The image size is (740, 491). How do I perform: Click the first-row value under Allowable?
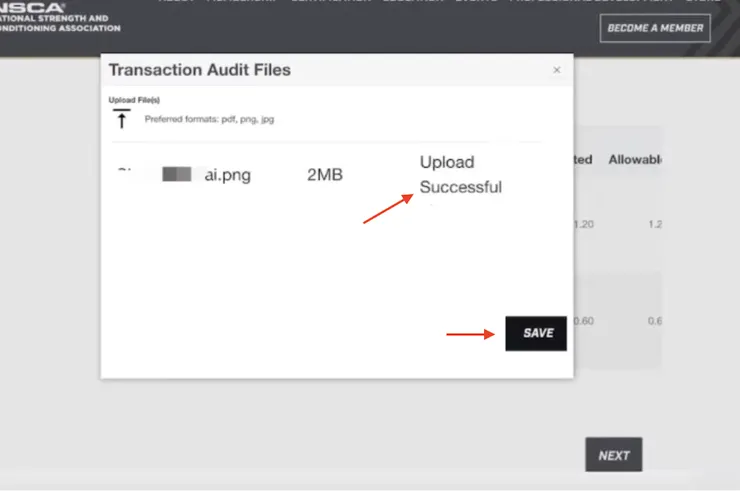tap(655, 224)
